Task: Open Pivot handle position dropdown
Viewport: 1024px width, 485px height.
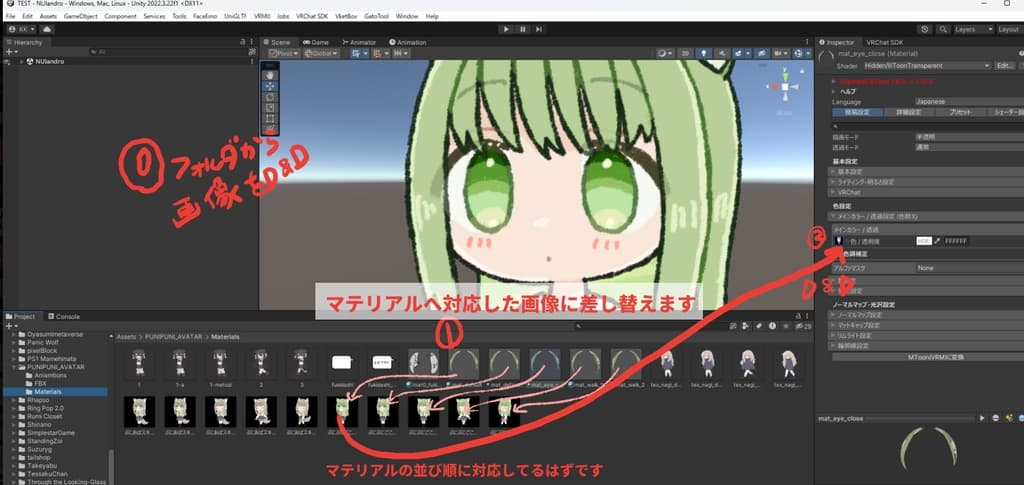Action: click(x=283, y=54)
